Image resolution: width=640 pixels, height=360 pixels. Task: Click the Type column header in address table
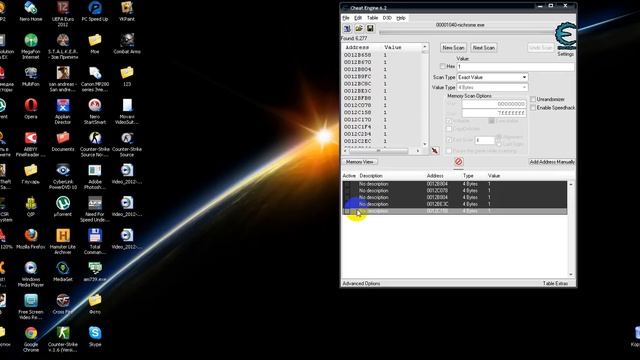(x=468, y=176)
